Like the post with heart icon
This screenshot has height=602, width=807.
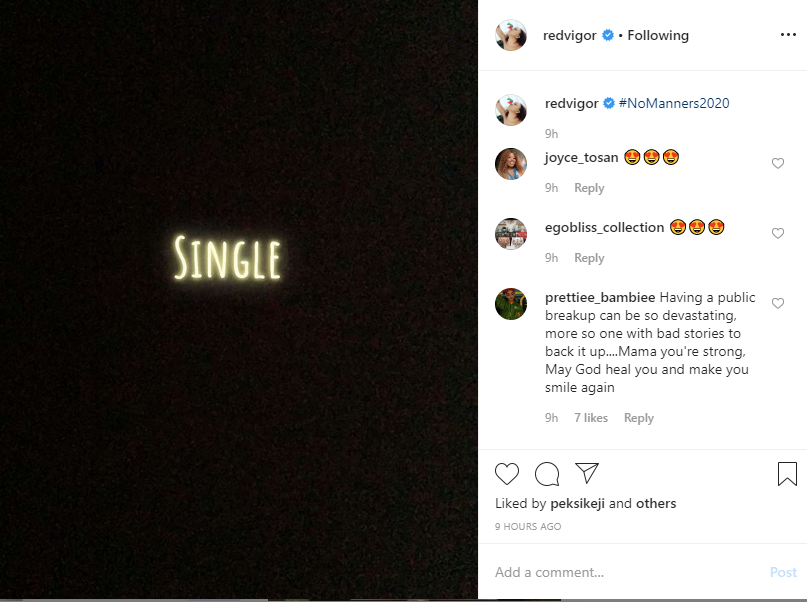507,473
